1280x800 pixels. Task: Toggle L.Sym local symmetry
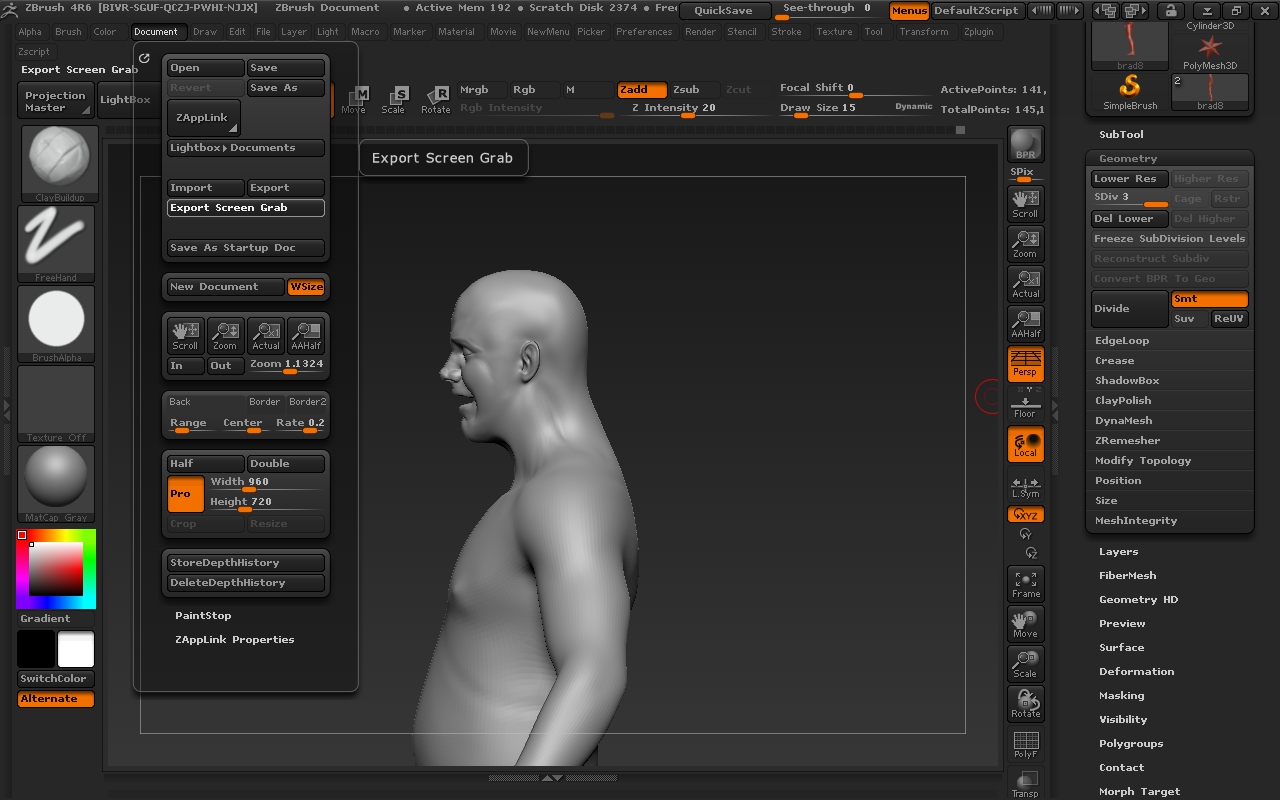tap(1025, 487)
